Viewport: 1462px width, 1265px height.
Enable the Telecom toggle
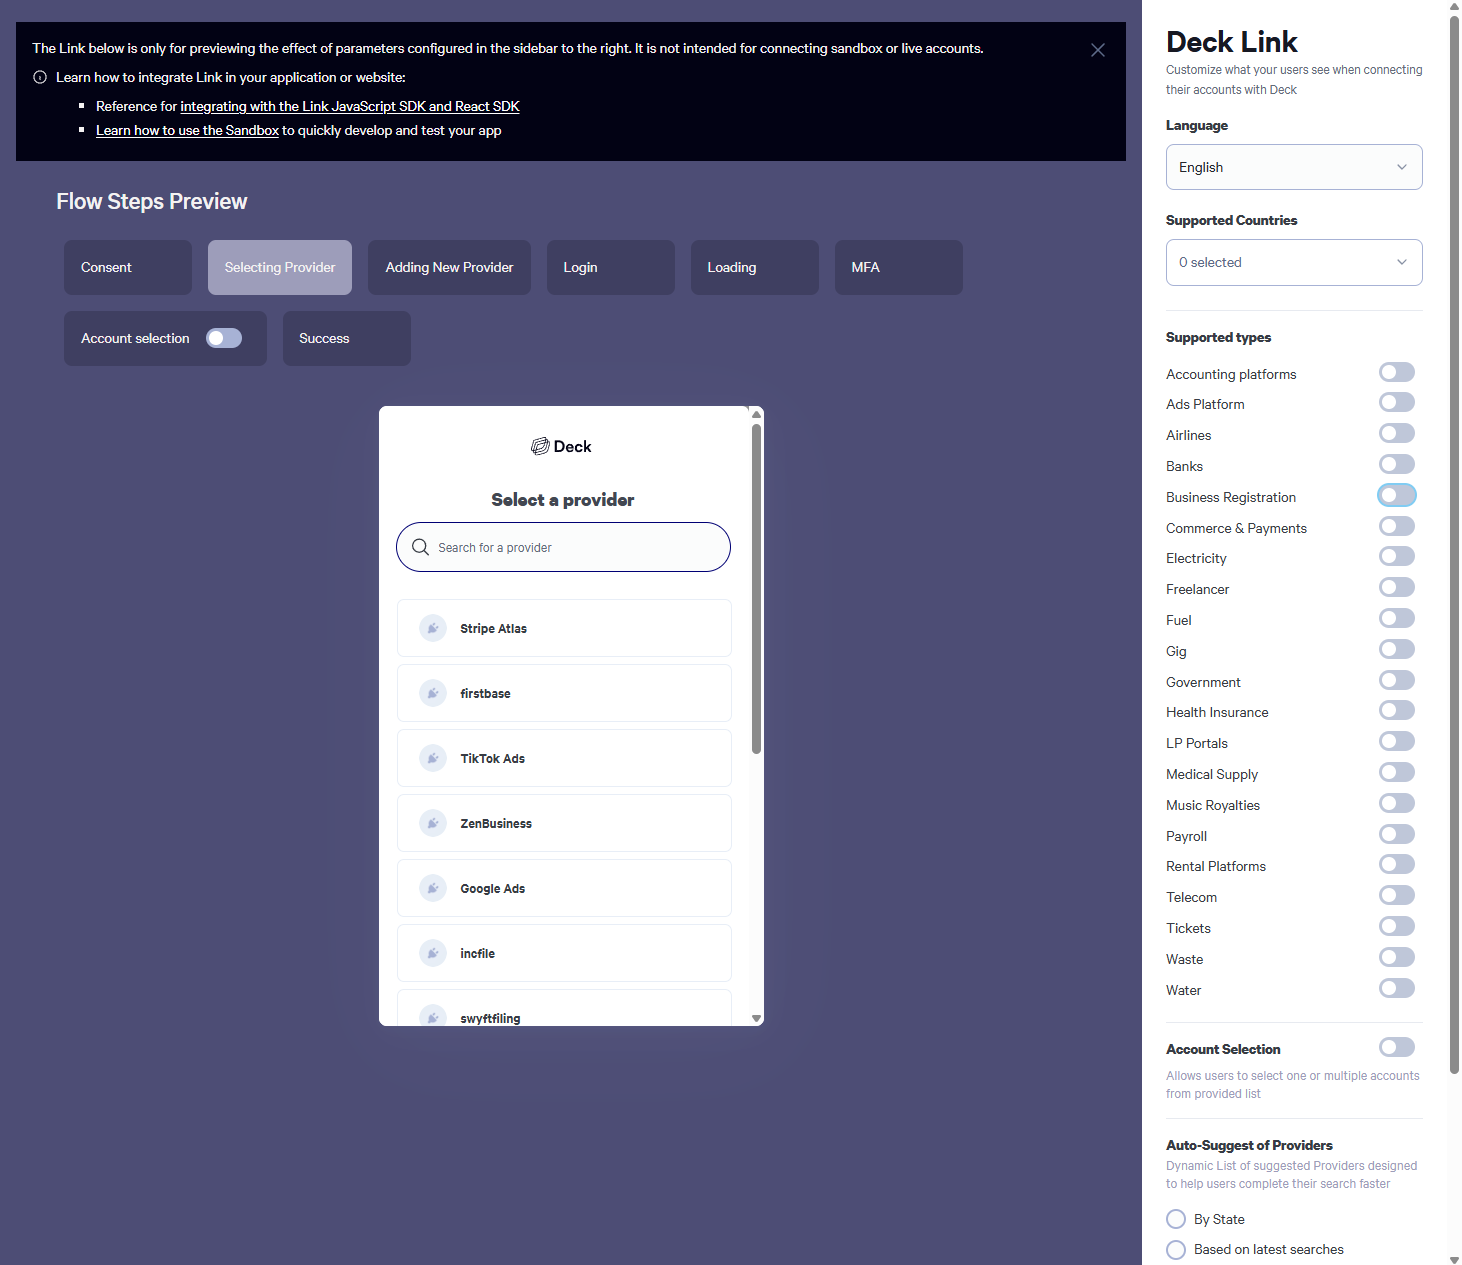[1397, 895]
